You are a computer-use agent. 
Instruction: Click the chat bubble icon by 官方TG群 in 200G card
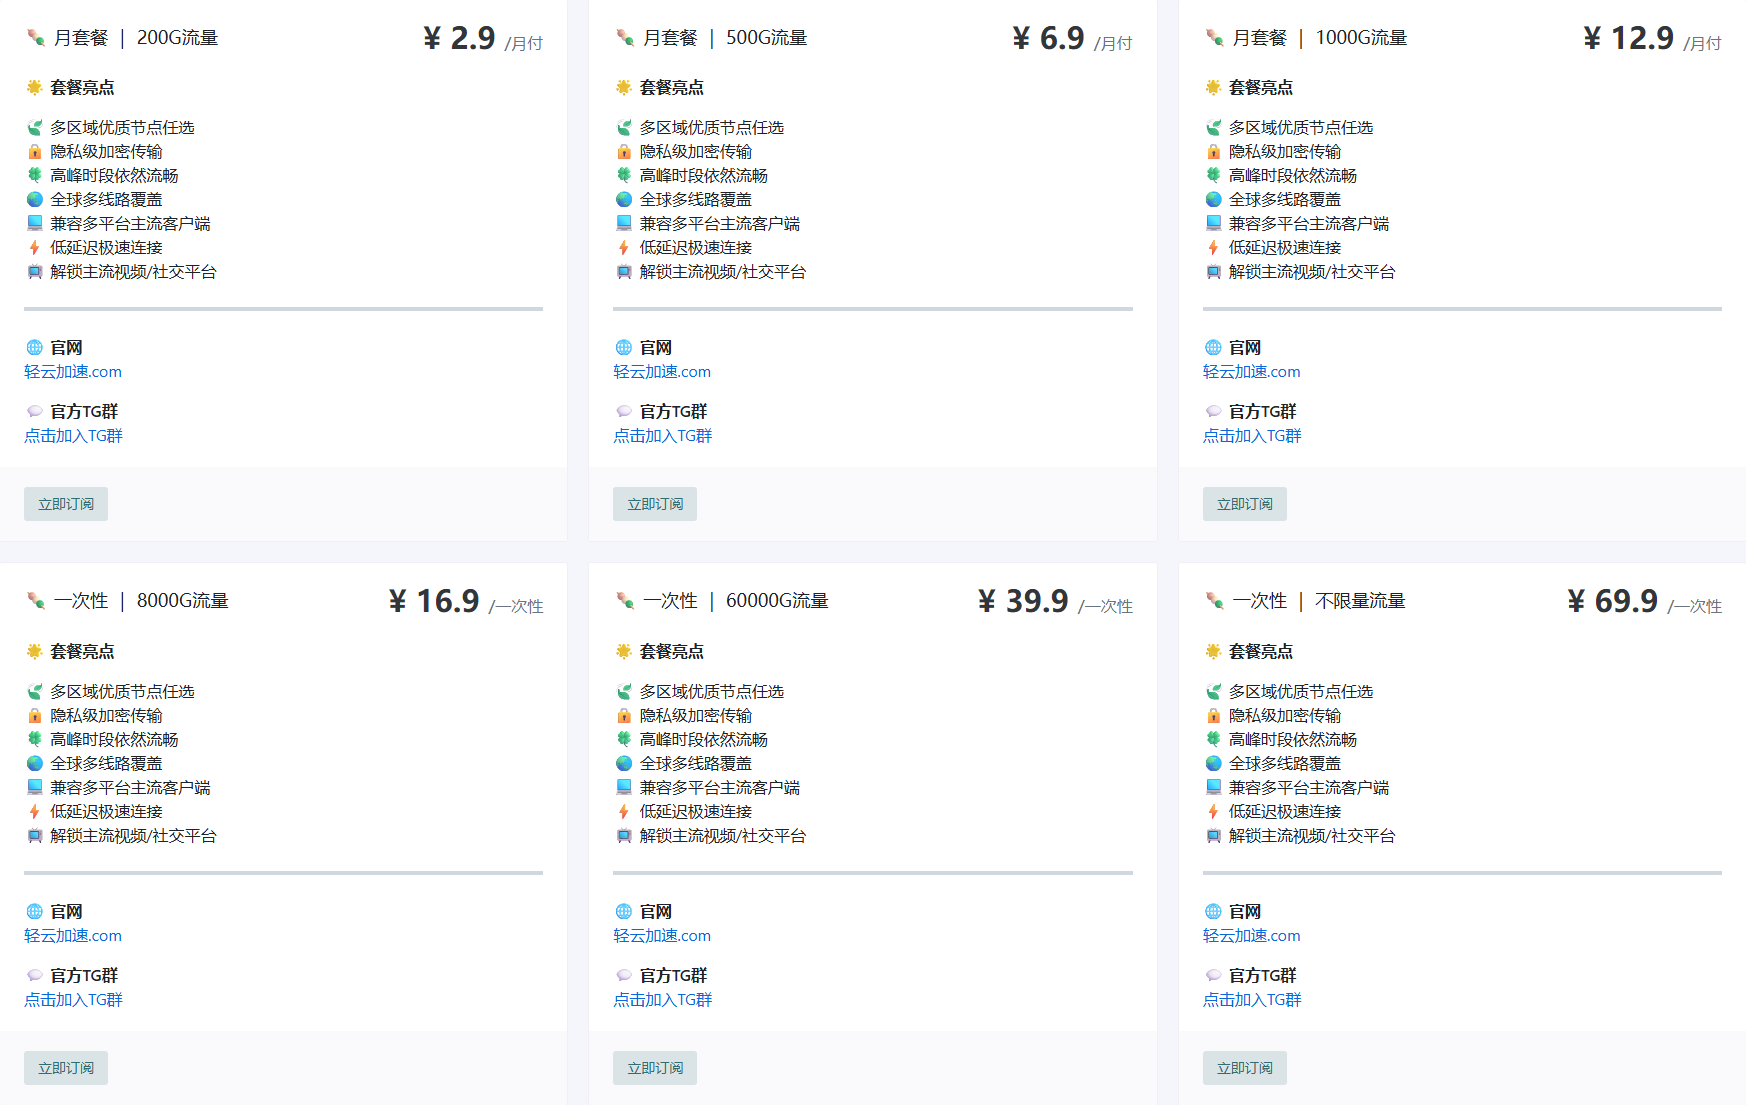tap(35, 412)
